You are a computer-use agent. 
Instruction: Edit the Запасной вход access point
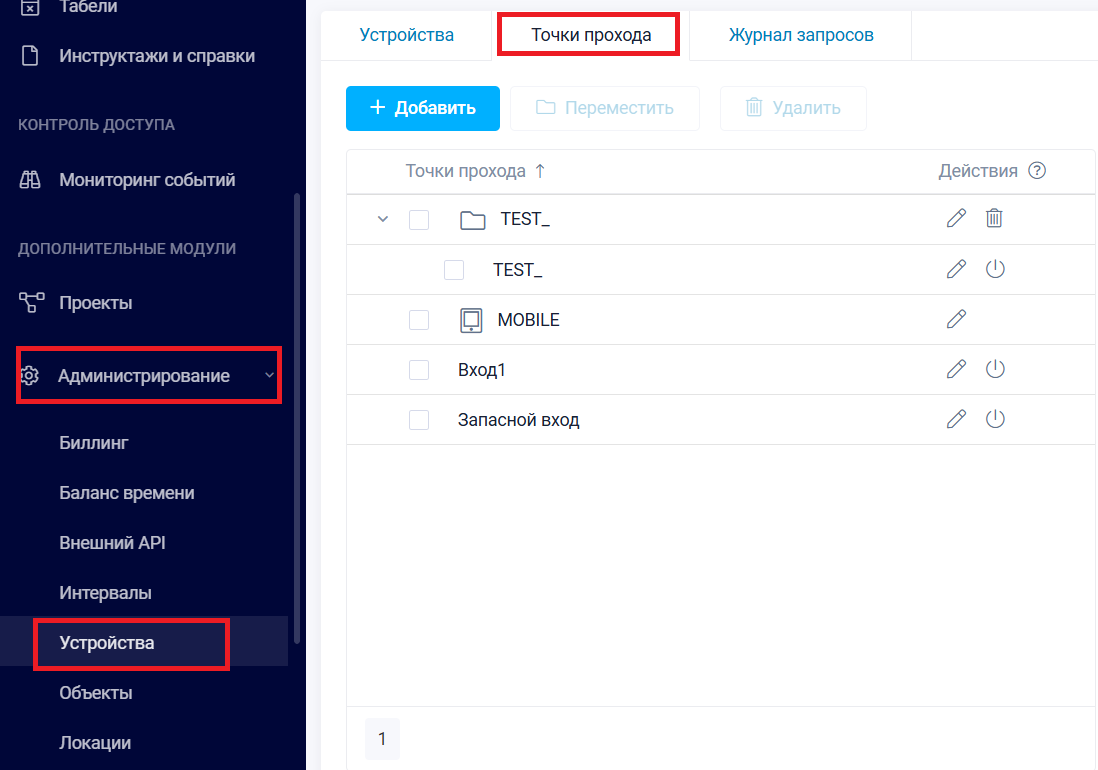(x=956, y=419)
